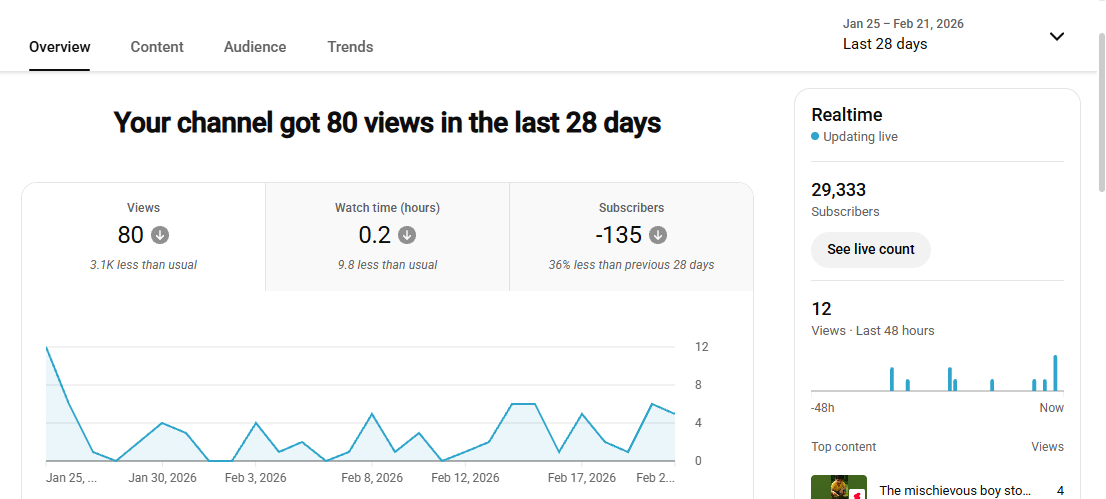
Task: Open The mischievous boy video thumbnail
Action: coord(838,487)
